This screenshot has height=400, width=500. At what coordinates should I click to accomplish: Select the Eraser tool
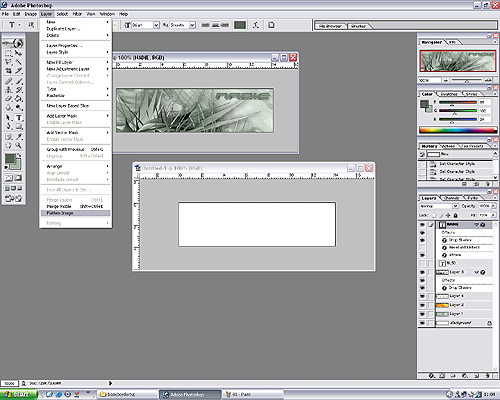8,99
